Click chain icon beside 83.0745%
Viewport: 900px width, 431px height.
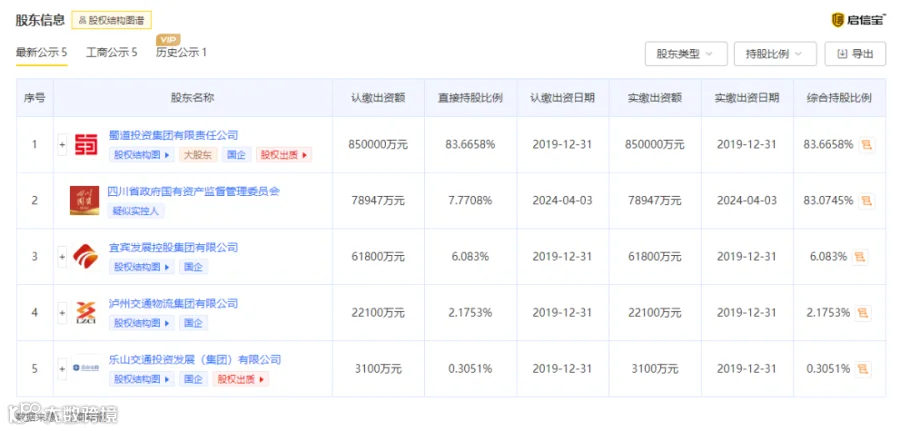(x=867, y=201)
